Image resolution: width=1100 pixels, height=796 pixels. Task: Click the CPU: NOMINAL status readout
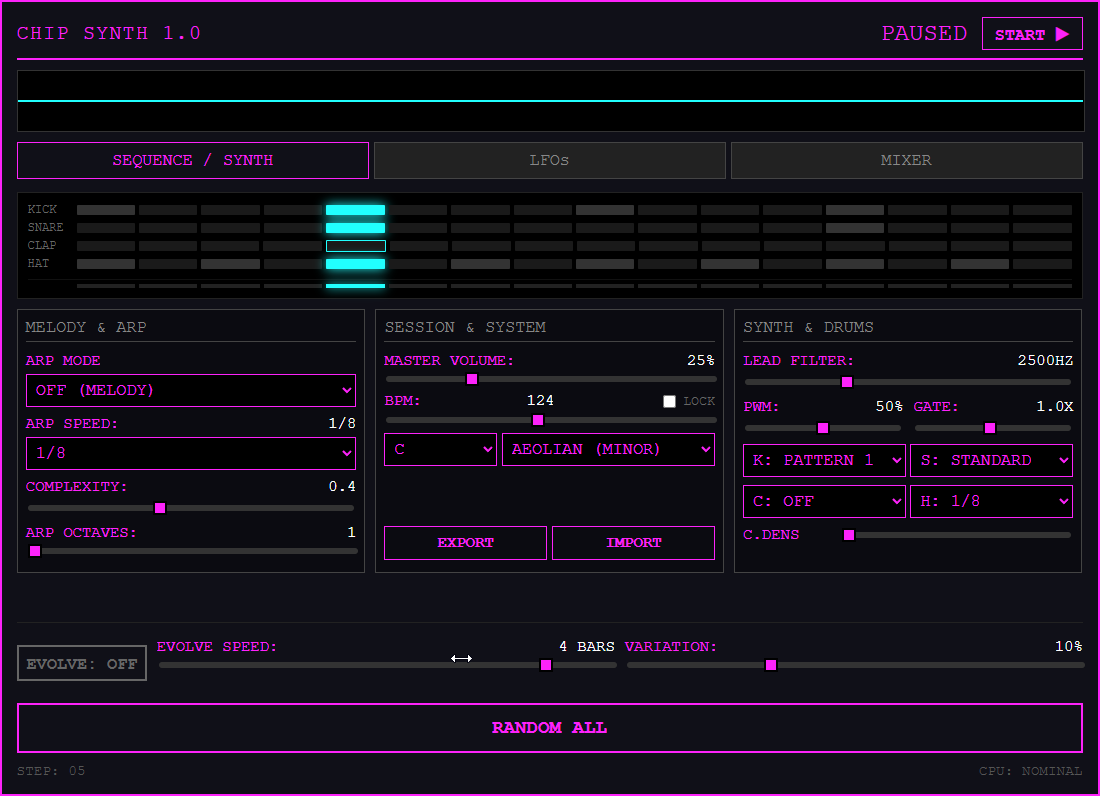click(1031, 771)
